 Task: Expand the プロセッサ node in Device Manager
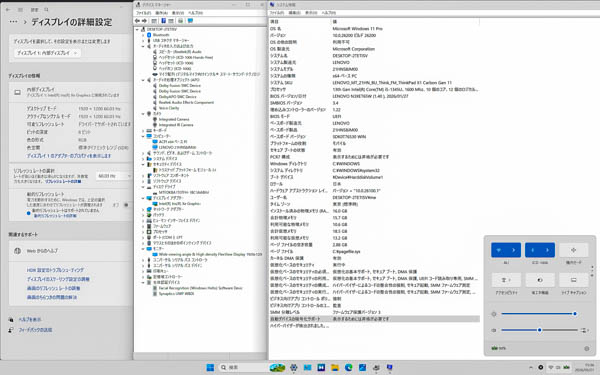click(143, 232)
